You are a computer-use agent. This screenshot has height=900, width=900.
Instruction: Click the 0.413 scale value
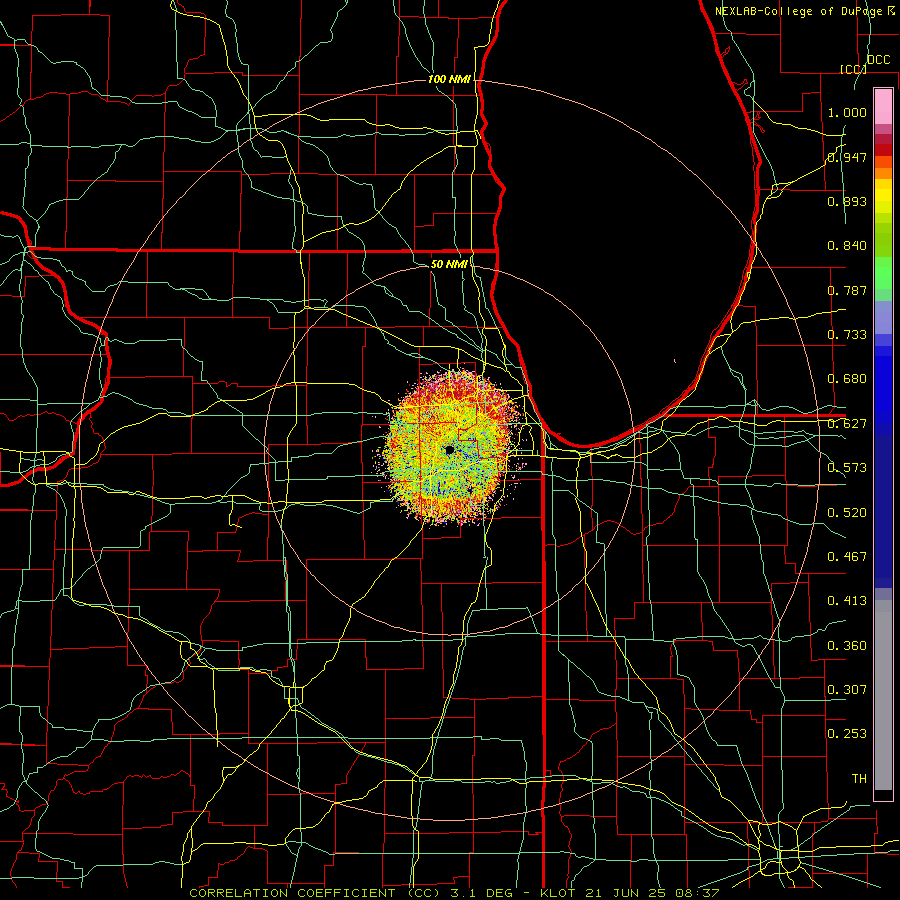pos(847,601)
